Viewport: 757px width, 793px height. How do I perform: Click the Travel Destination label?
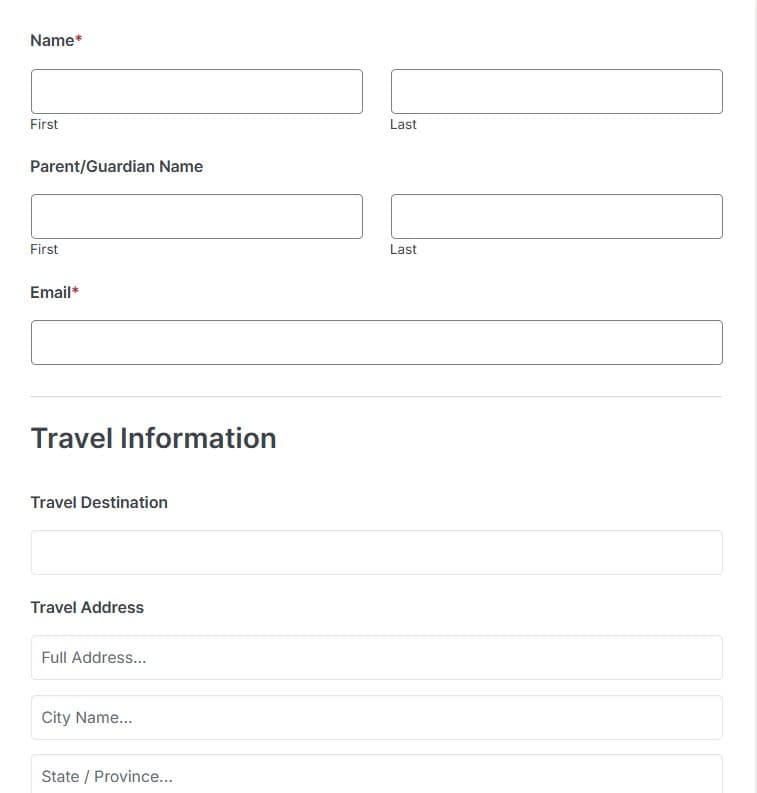pos(99,502)
